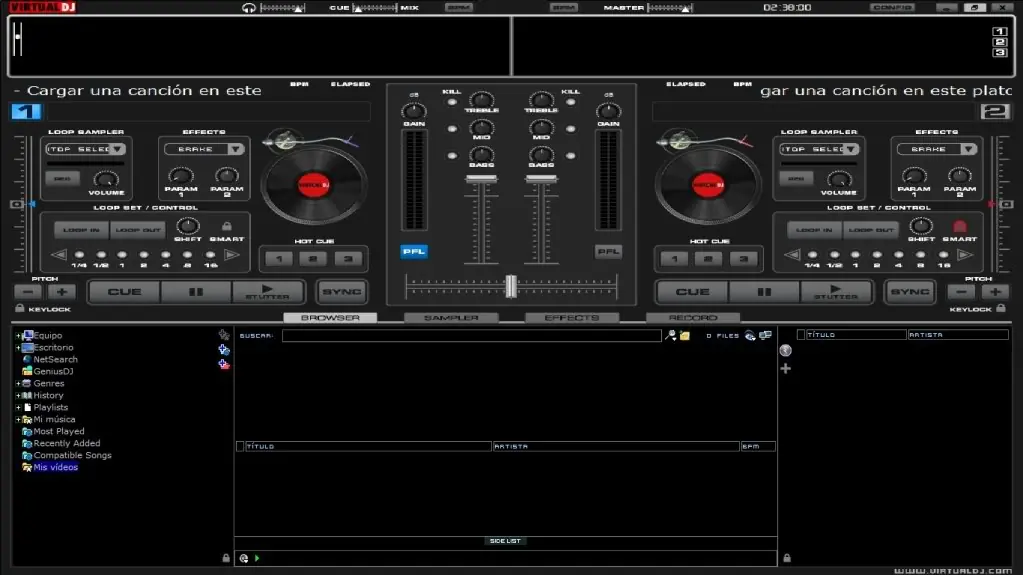Click deck 1 Loop In button
Screen dimensions: 1023x575
82,230
